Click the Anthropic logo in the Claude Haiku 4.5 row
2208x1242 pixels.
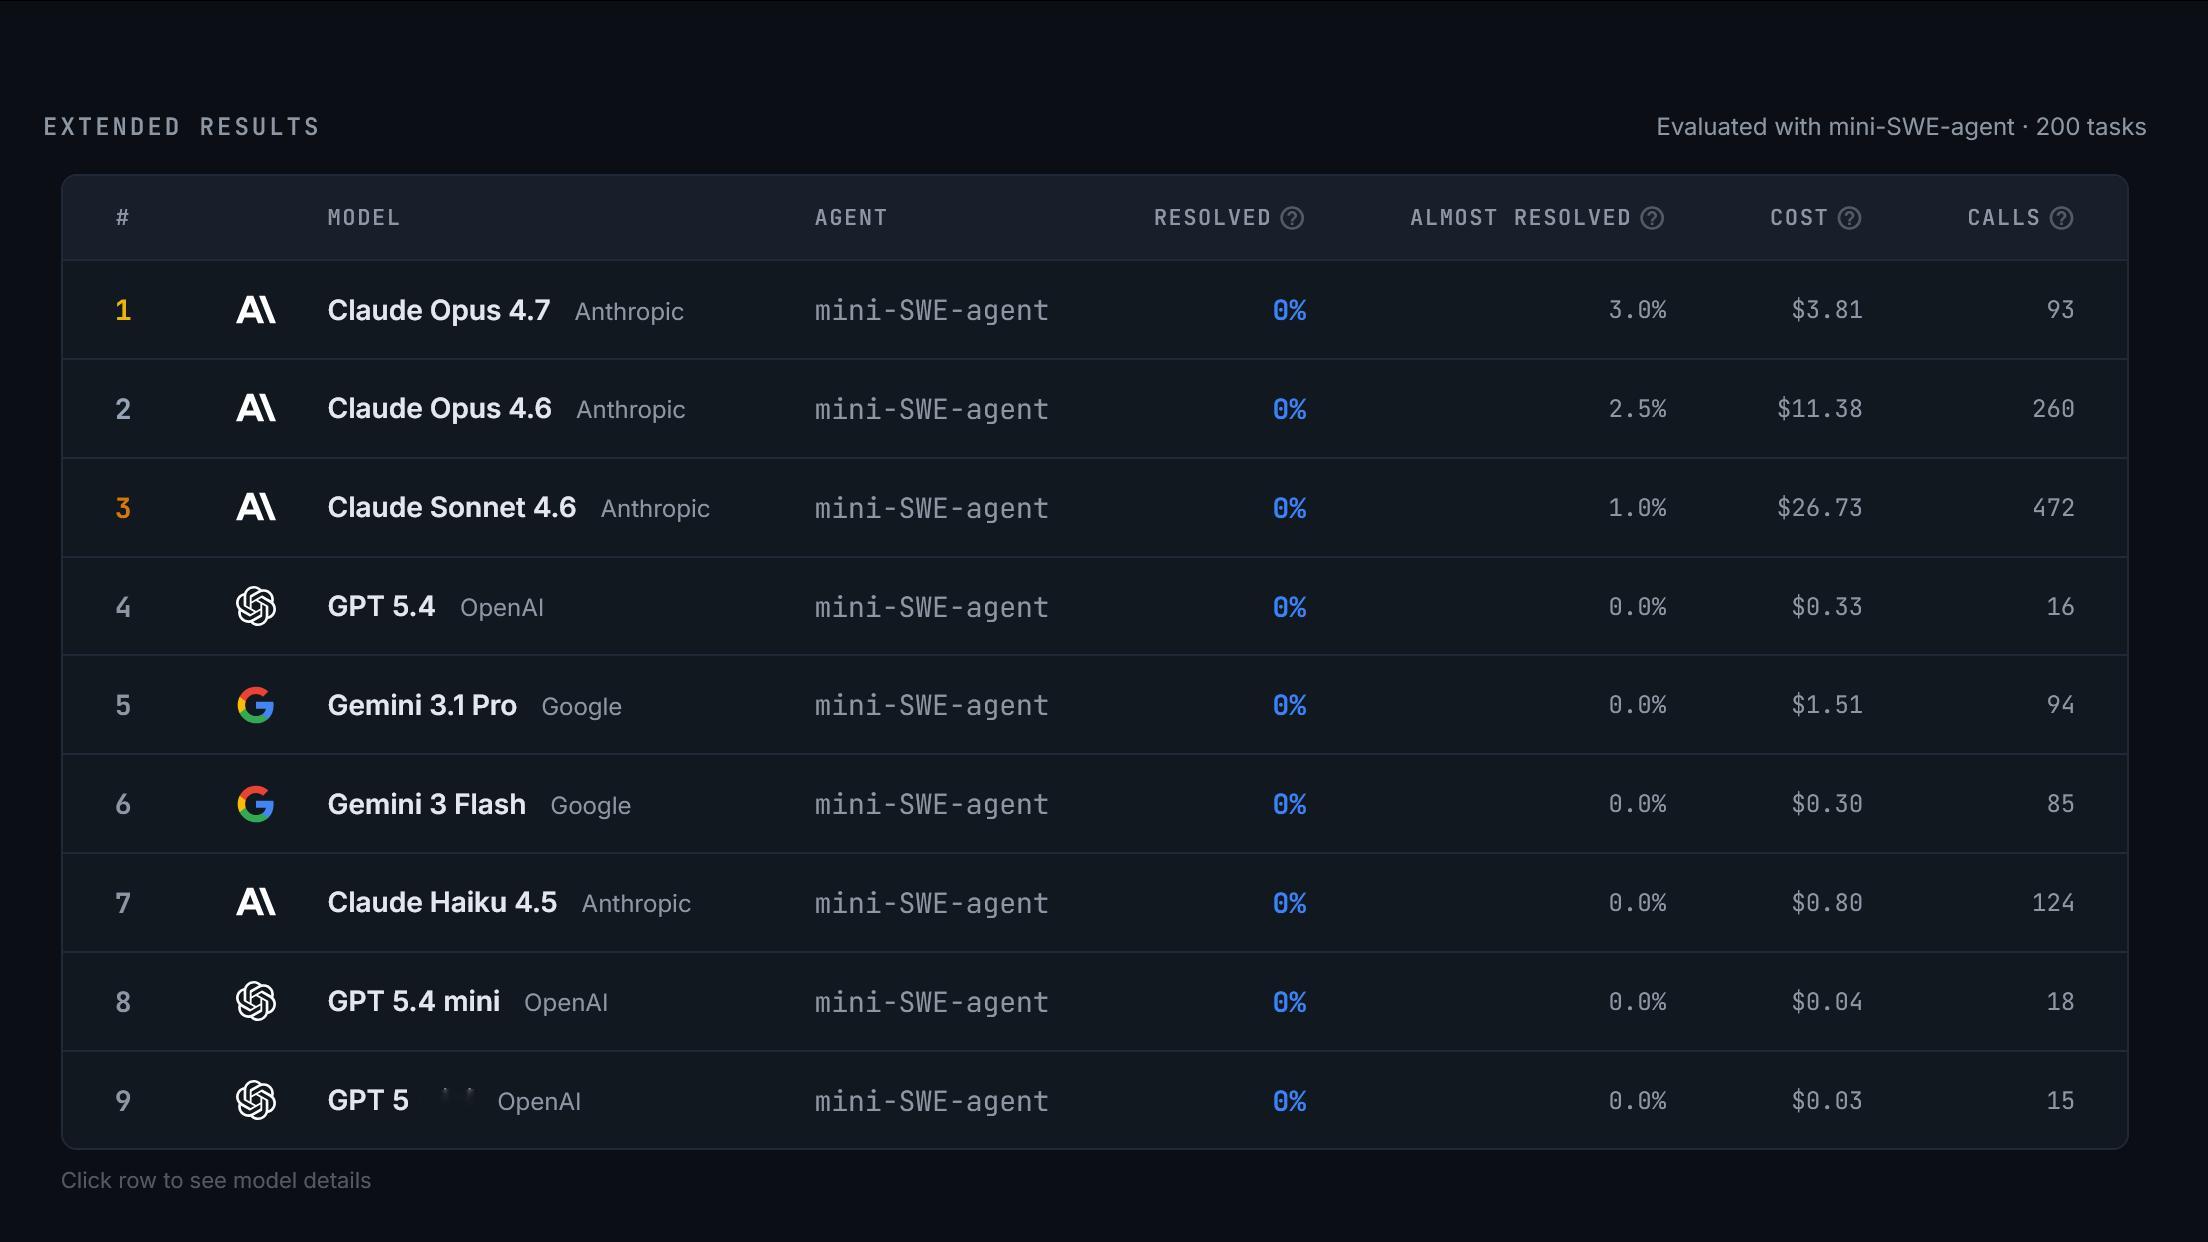tap(255, 903)
